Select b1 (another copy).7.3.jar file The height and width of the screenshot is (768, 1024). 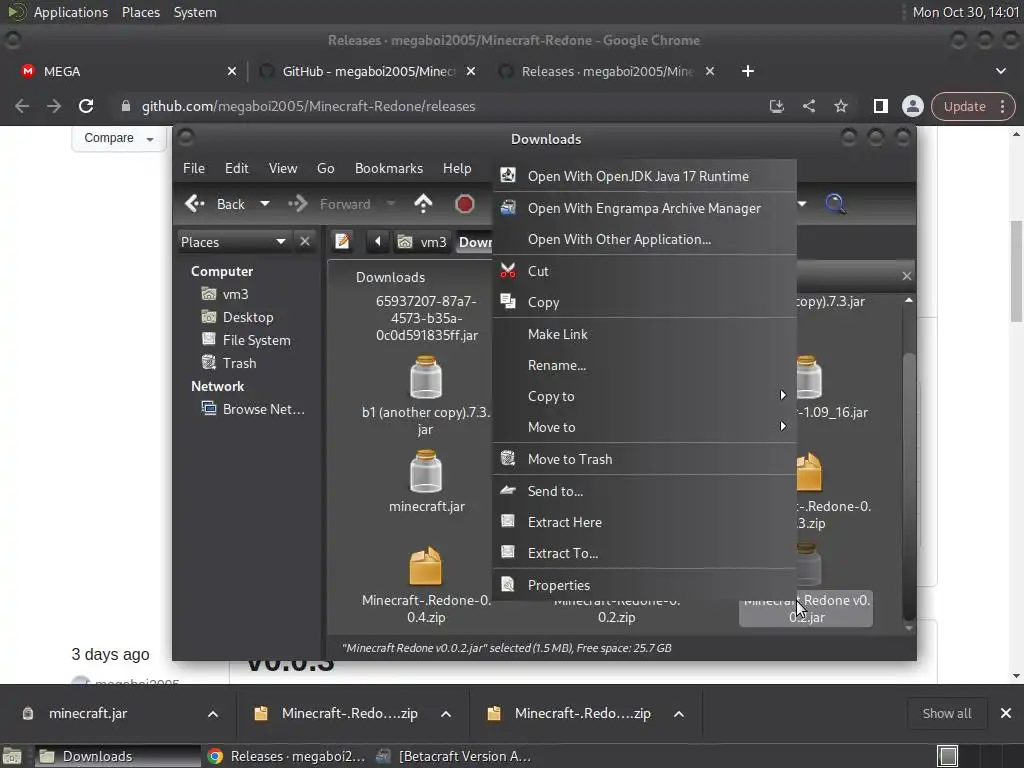pyautogui.click(x=426, y=395)
